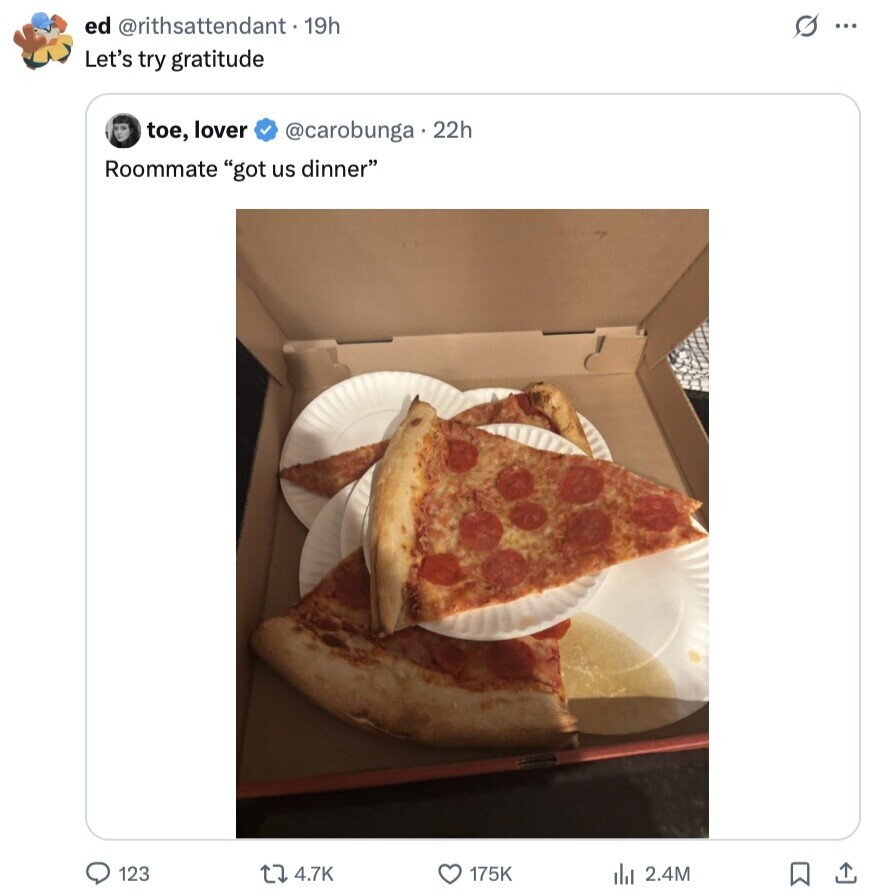Like the tweet with the heart icon
Viewport: 878px width, 896px height.
click(449, 873)
